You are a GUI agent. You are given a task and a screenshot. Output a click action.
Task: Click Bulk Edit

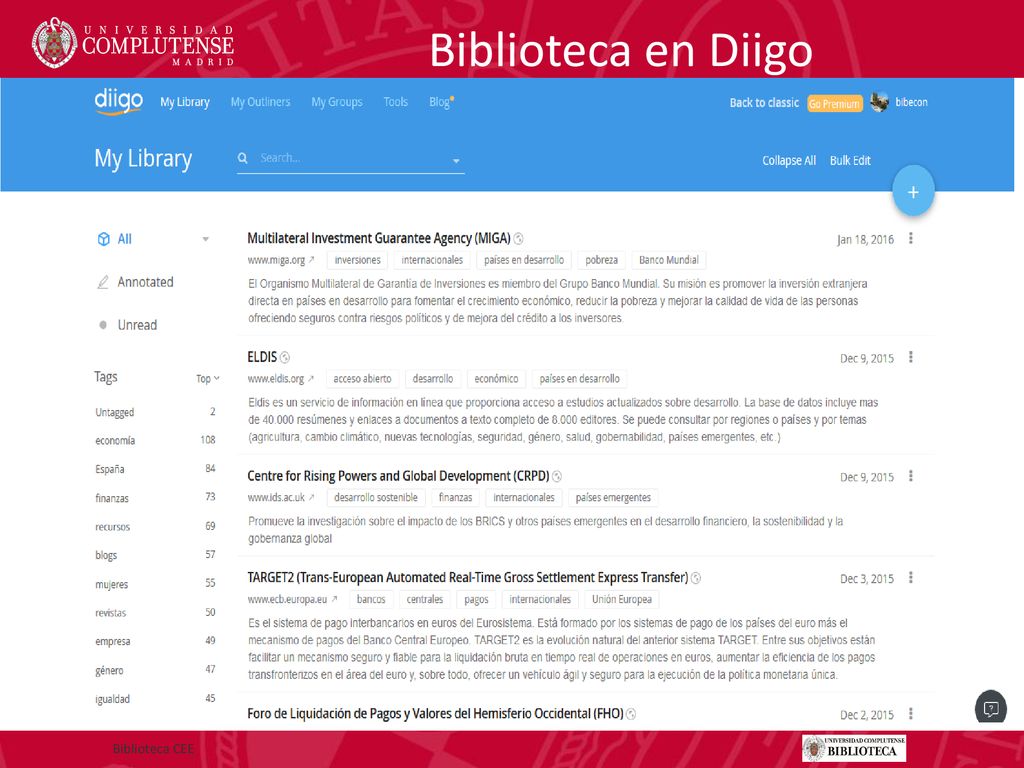click(x=850, y=161)
